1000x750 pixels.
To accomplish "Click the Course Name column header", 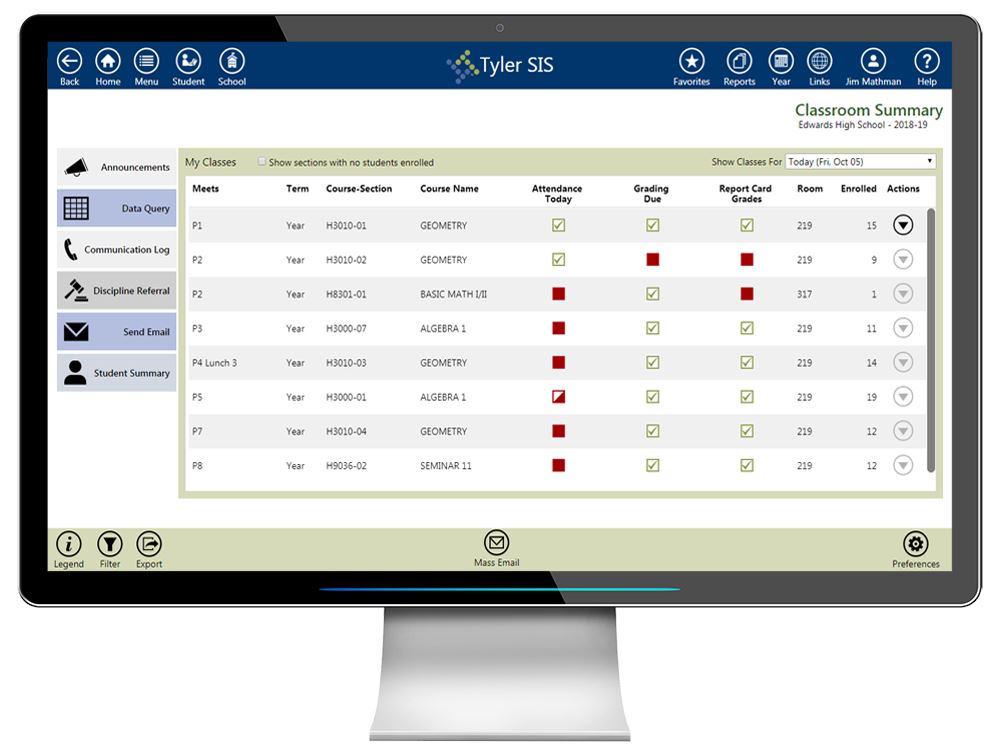I will [449, 189].
